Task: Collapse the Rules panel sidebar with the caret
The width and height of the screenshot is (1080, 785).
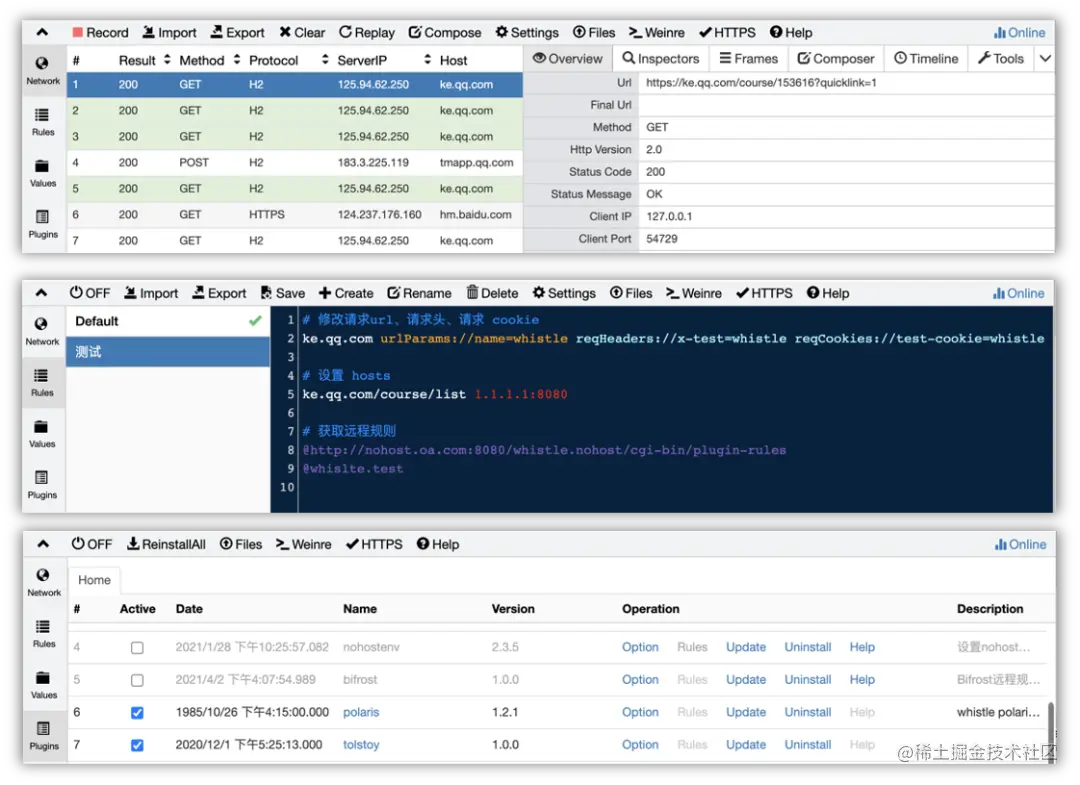Action: (41, 293)
